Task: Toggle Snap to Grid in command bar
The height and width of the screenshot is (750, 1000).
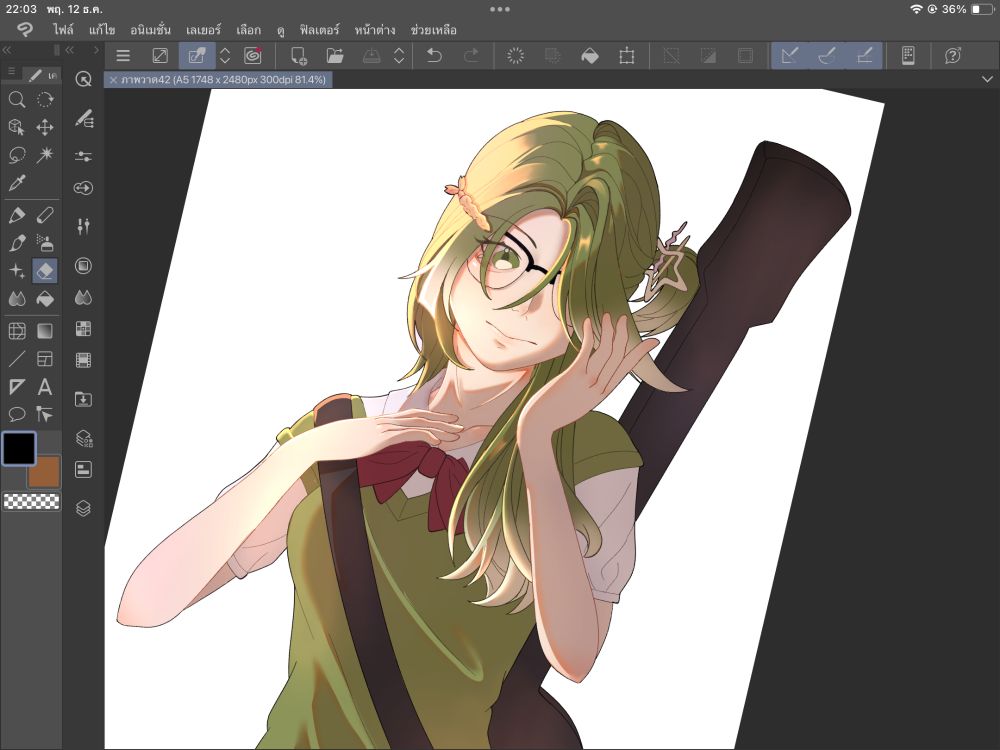Action: 864,56
